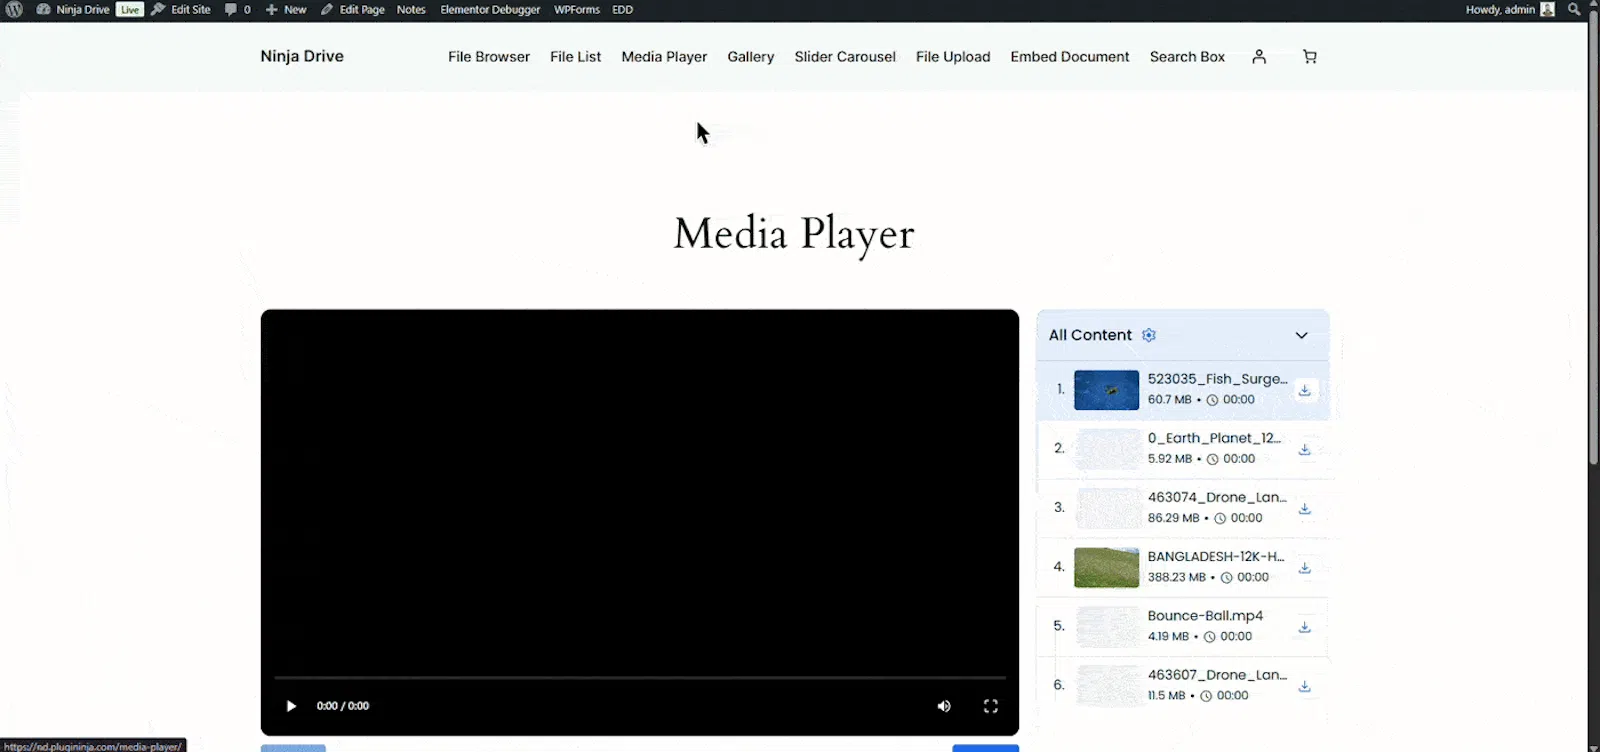The height and width of the screenshot is (752, 1600).
Task: Click the WordPress logo in admin bar
Action: pyautogui.click(x=14, y=10)
